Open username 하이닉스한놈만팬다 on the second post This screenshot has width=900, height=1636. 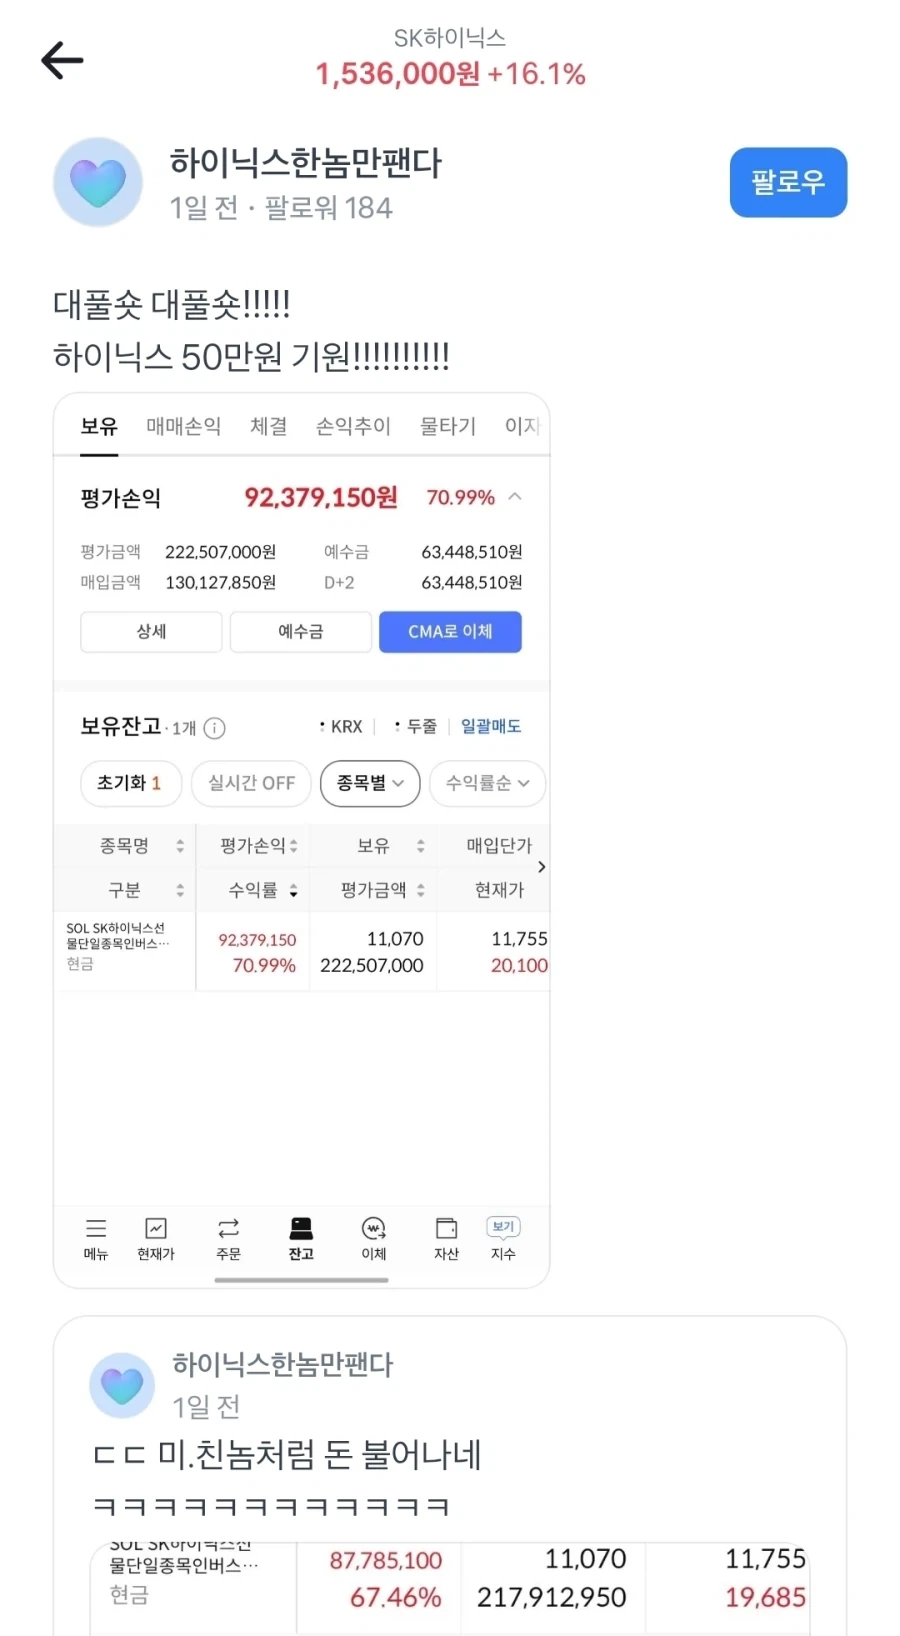(x=283, y=1365)
